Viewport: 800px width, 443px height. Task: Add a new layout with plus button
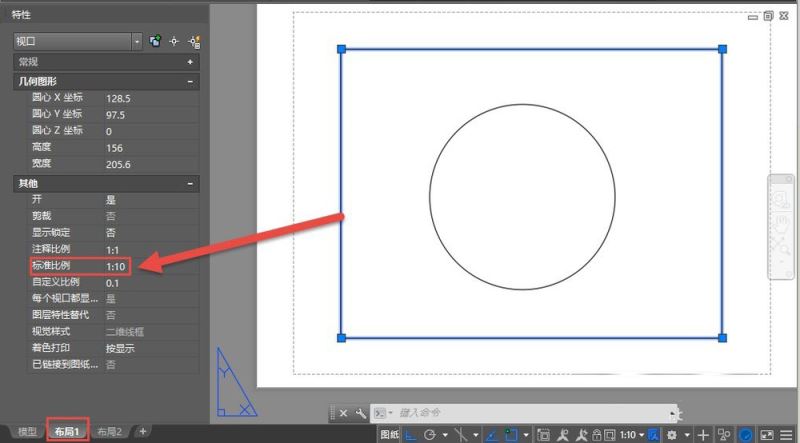click(x=143, y=432)
